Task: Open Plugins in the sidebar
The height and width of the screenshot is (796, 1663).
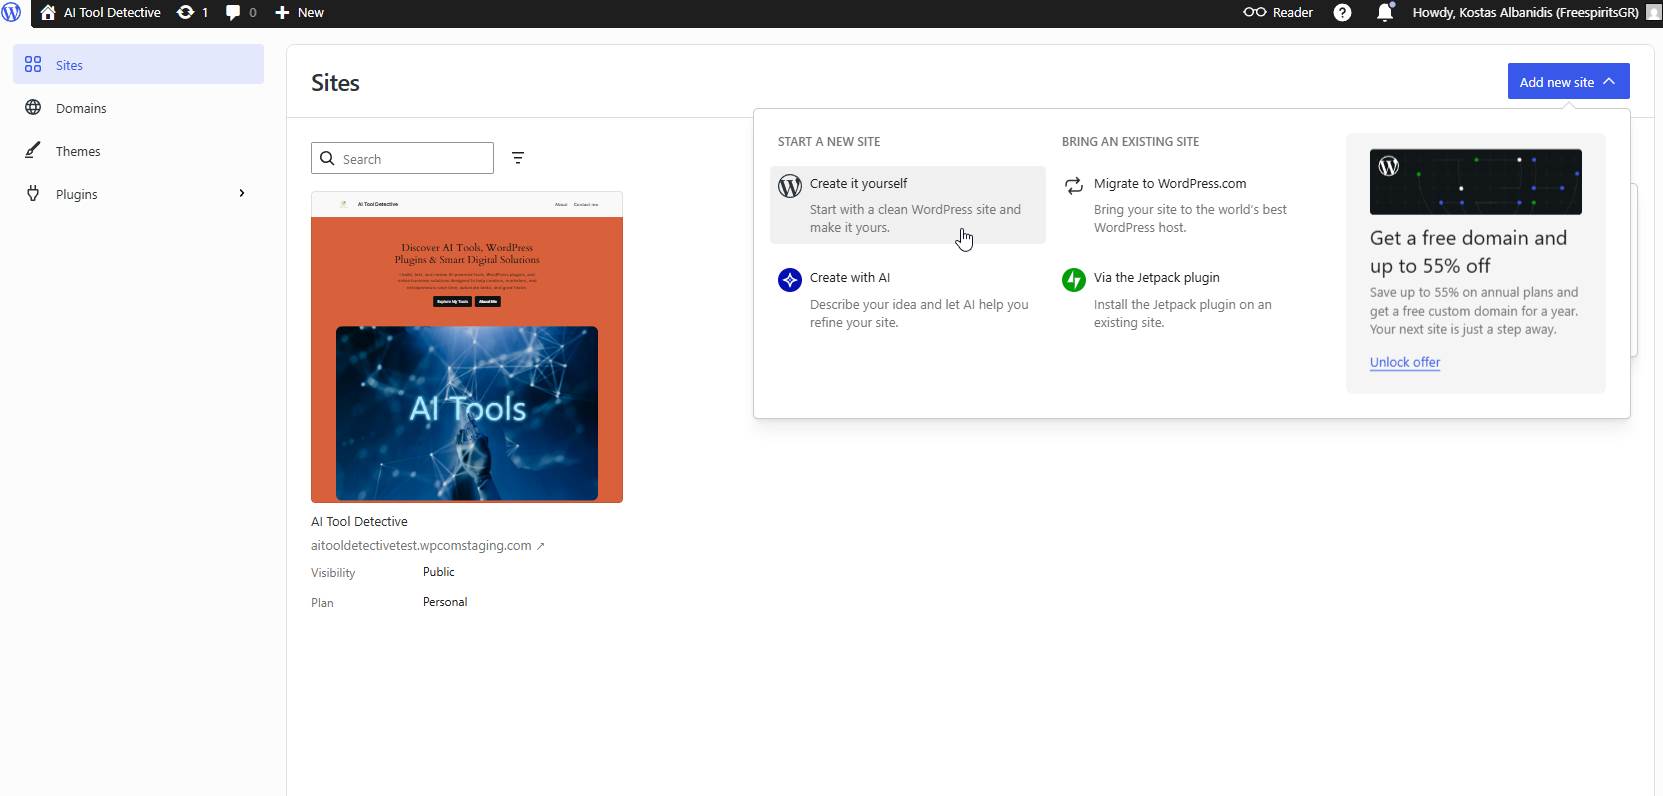Action: 138,193
